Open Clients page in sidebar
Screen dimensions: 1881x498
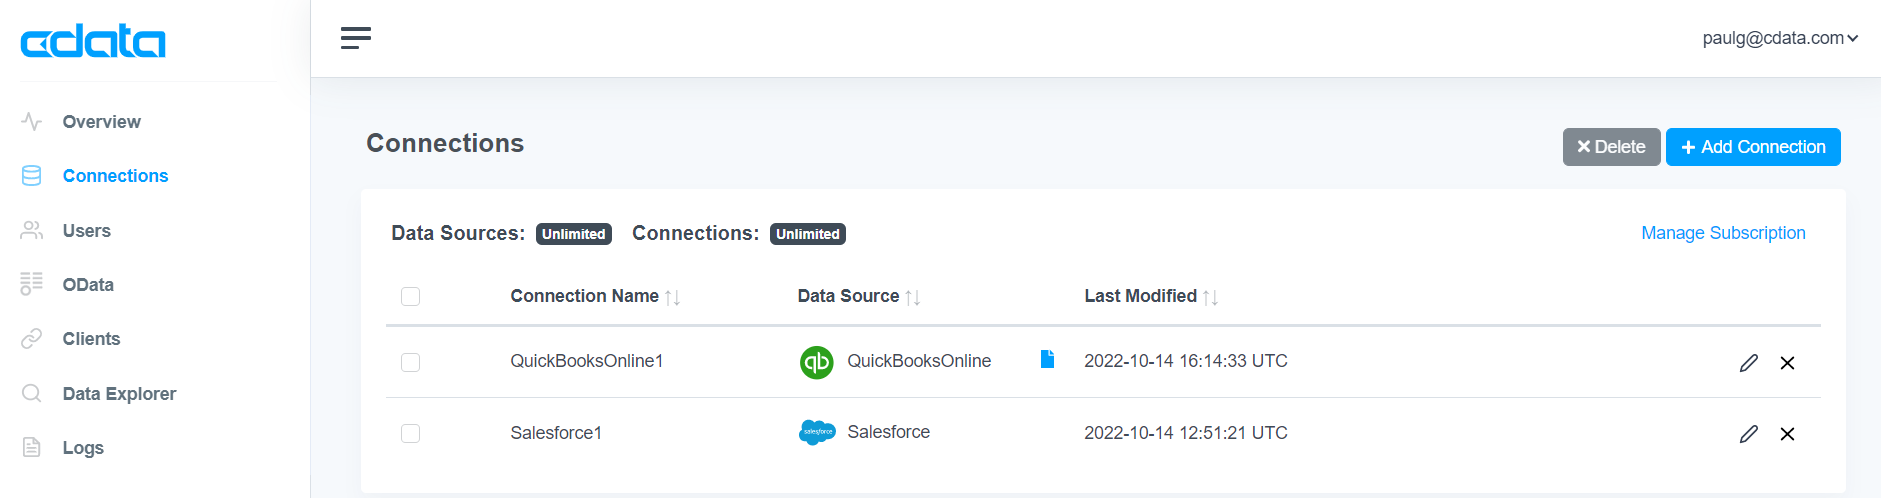point(91,339)
